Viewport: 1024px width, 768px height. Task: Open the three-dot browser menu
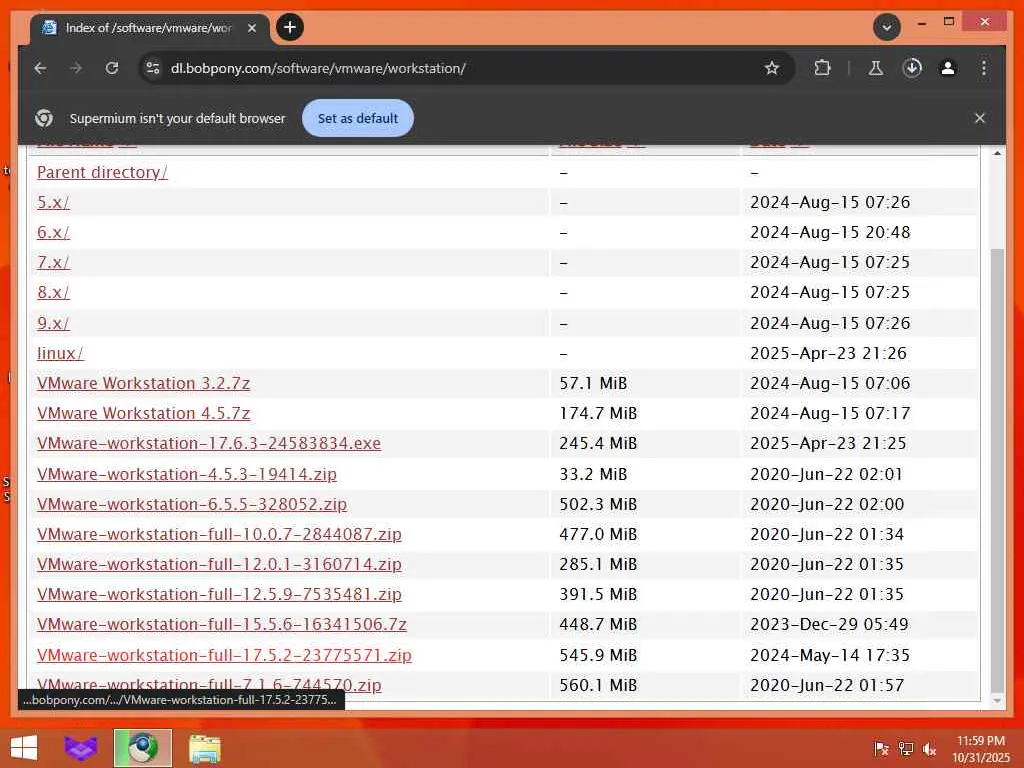click(x=984, y=68)
